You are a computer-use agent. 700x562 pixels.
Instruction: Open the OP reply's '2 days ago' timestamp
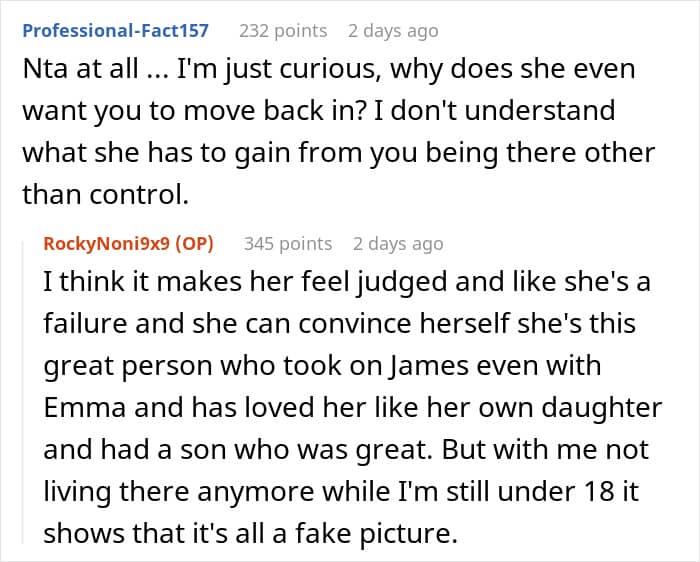398,243
